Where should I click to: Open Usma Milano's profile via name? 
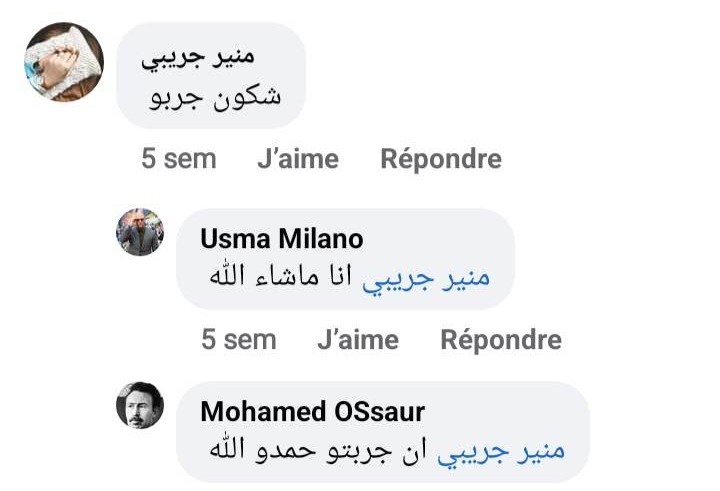[282, 239]
